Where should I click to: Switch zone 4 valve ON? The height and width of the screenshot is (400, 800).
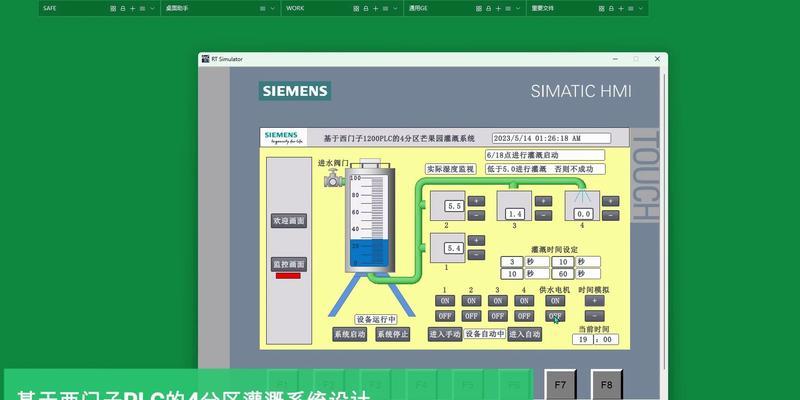pos(524,301)
